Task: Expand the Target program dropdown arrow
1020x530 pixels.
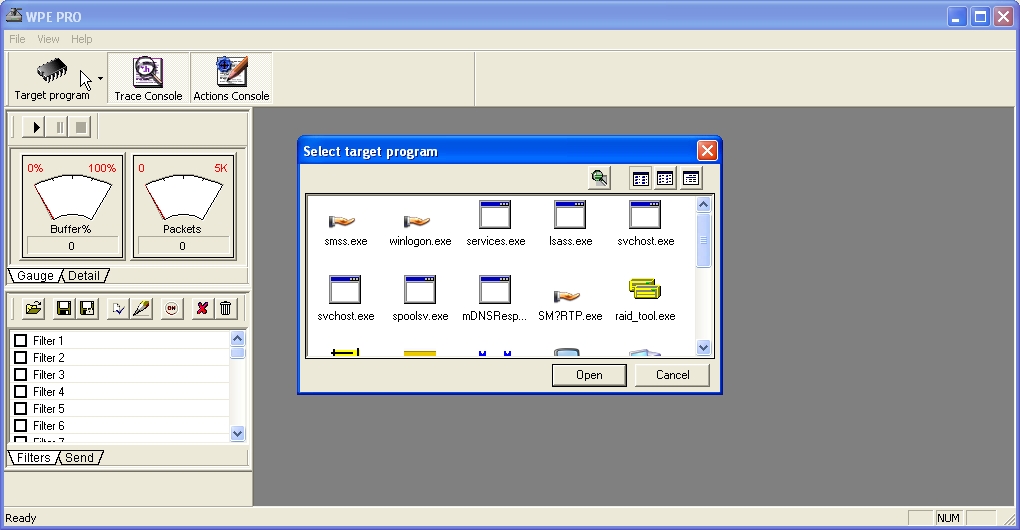Action: click(x=100, y=79)
